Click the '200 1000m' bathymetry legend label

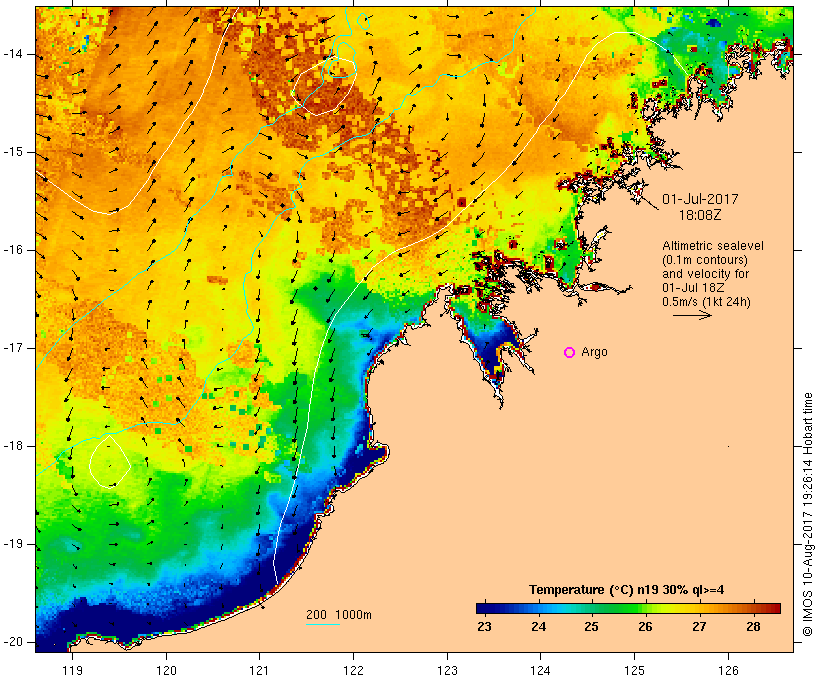(339, 615)
